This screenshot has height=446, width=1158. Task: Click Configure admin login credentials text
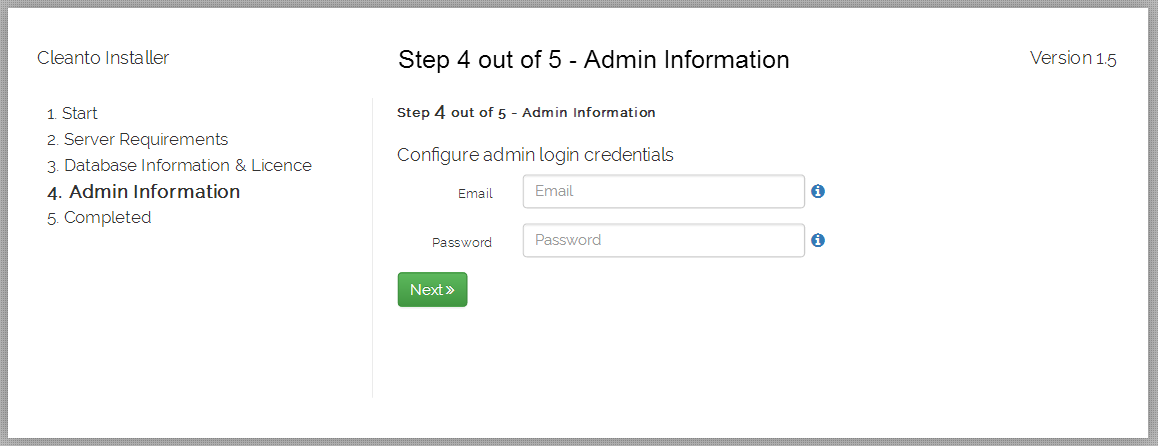(535, 155)
